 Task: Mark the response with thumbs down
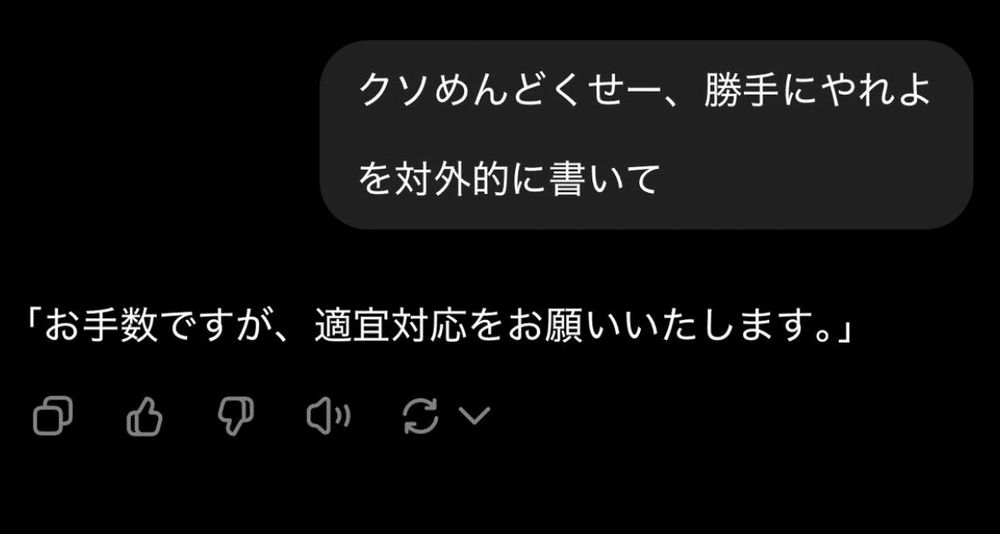point(235,416)
